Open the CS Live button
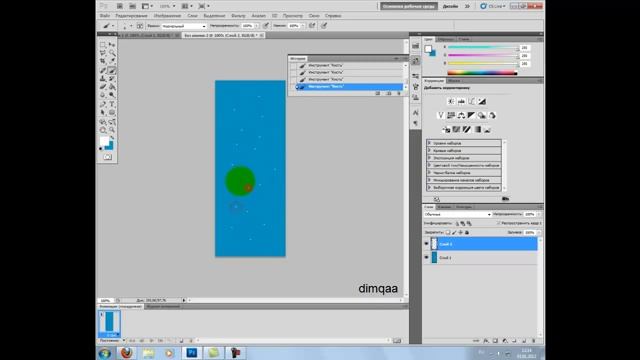This screenshot has height=360, width=640. pyautogui.click(x=493, y=6)
